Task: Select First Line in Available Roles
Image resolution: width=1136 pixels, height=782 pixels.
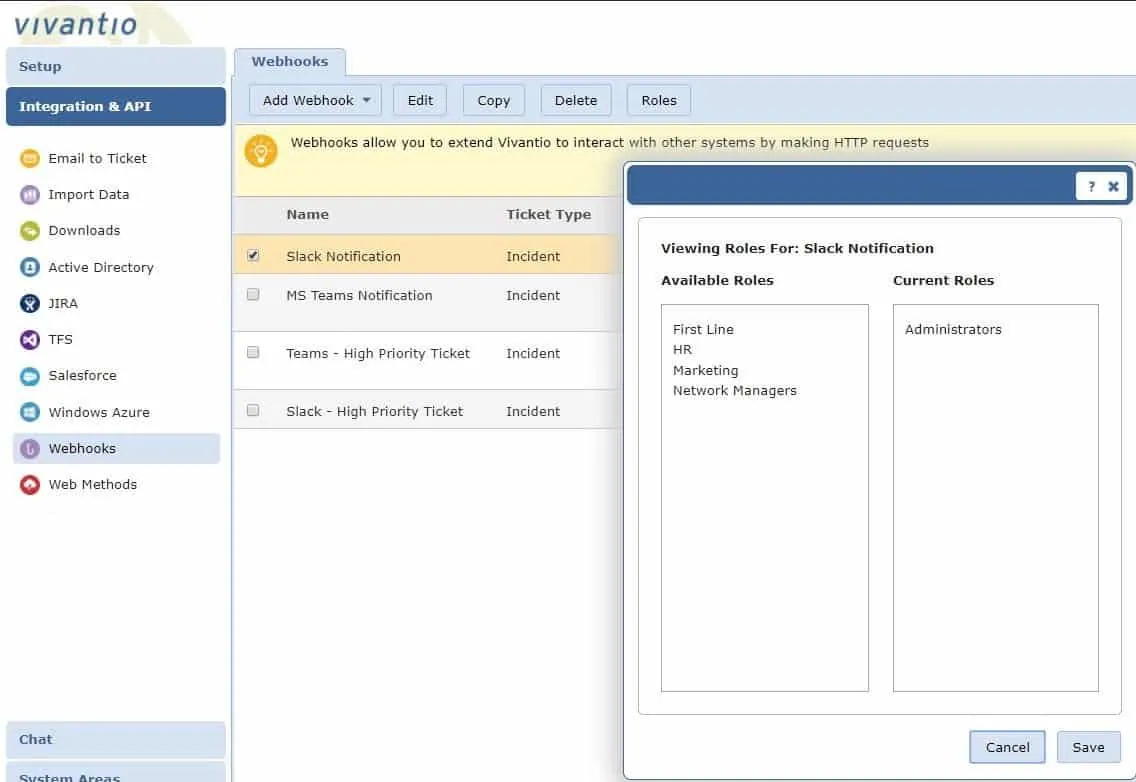Action: pyautogui.click(x=703, y=329)
